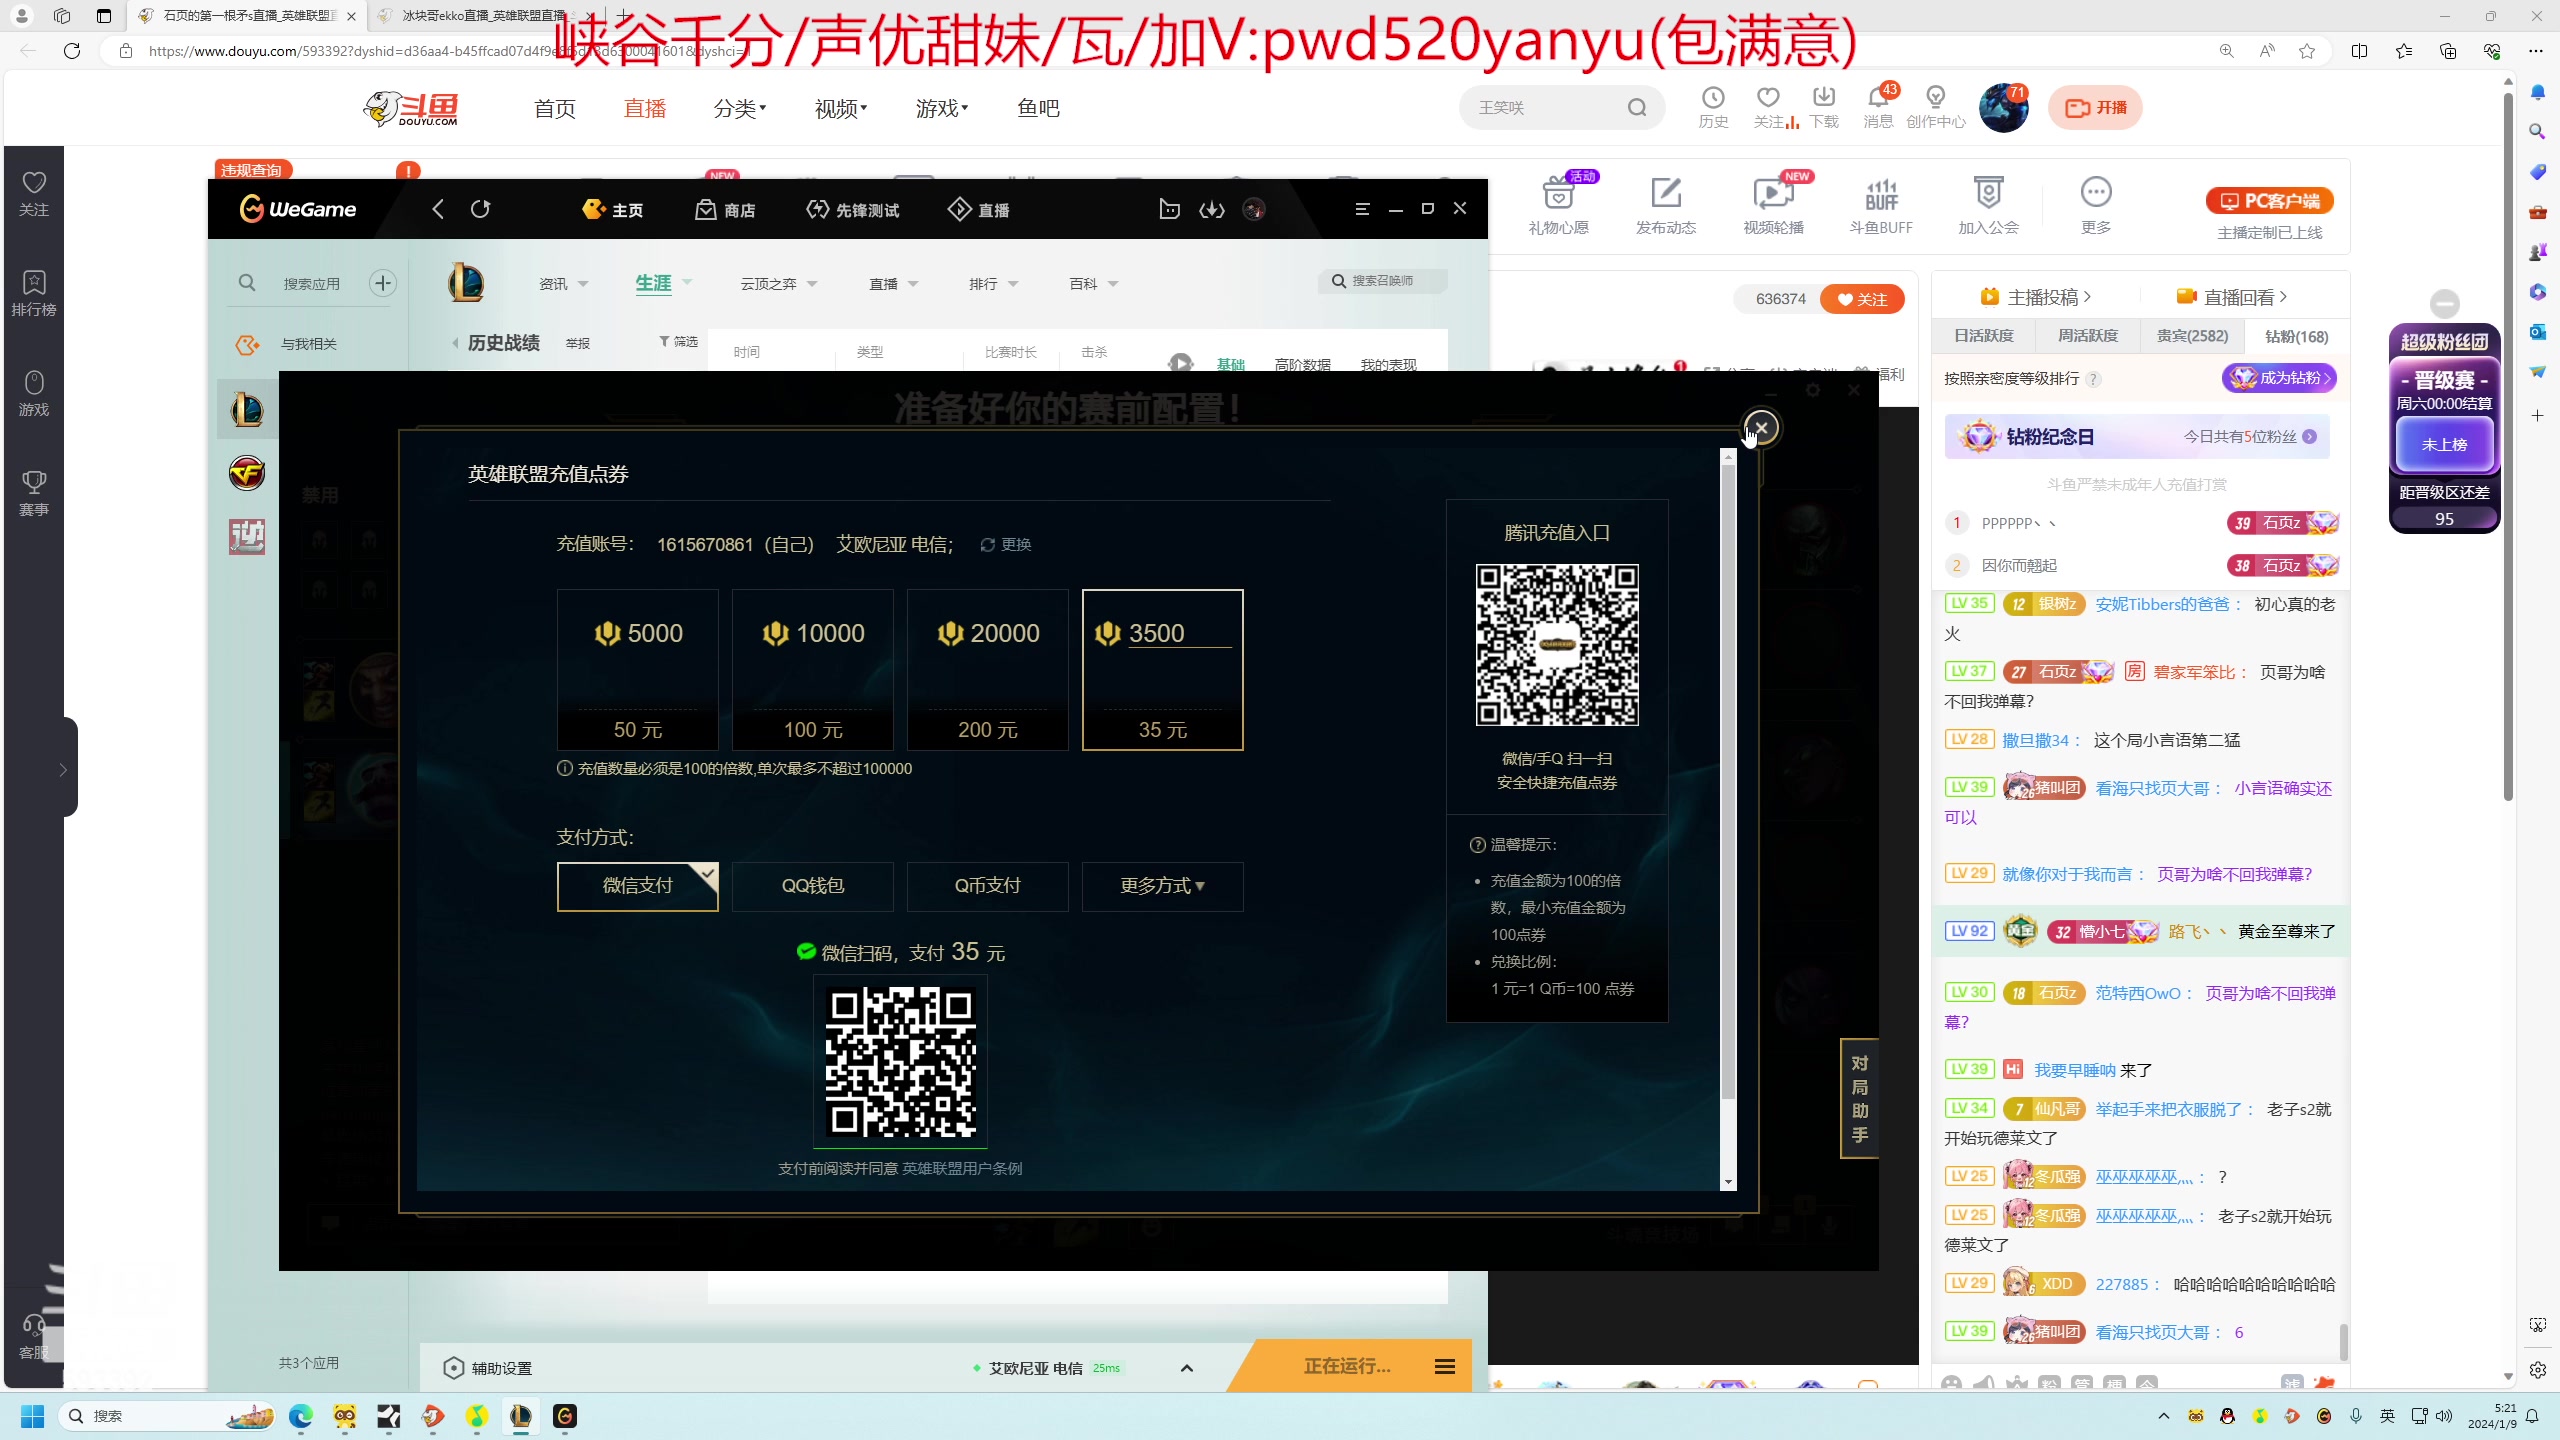The image size is (2560, 1440).
Task: Open the 英雄联盟用户条例 agreement link
Action: 962,1168
